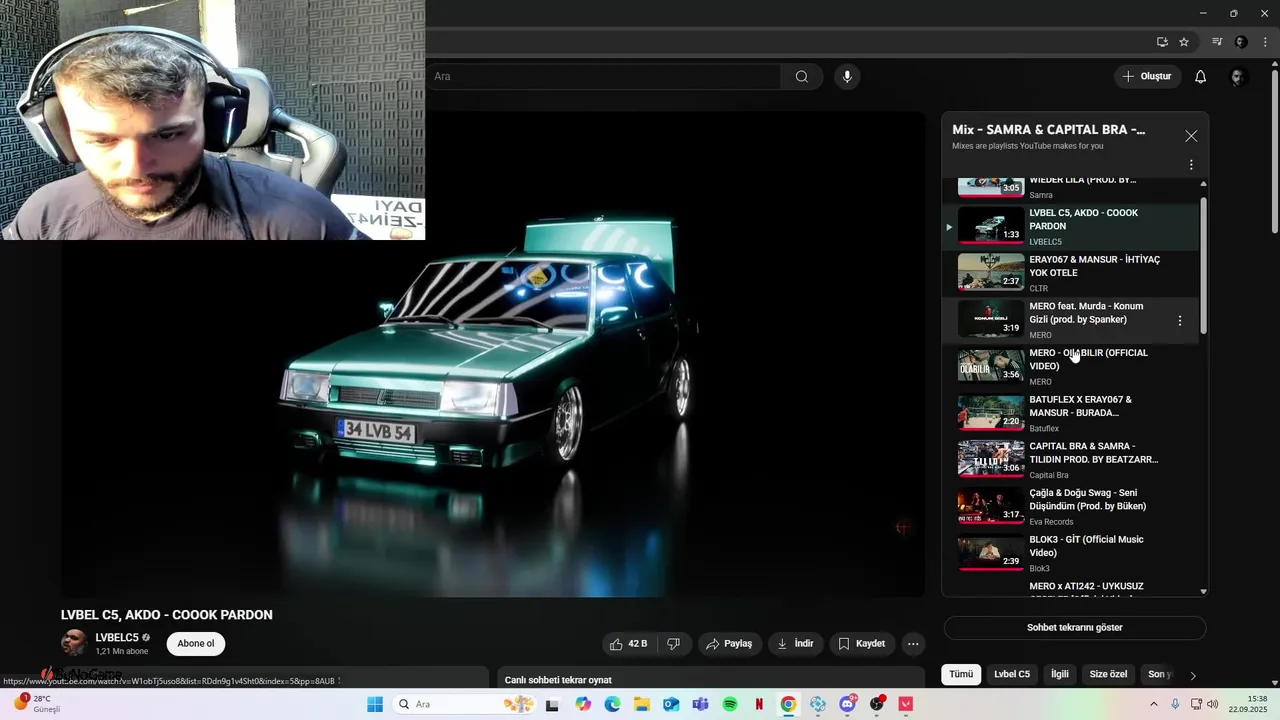The height and width of the screenshot is (720, 1280).
Task: Select the Tümü filter chip
Action: (x=961, y=674)
